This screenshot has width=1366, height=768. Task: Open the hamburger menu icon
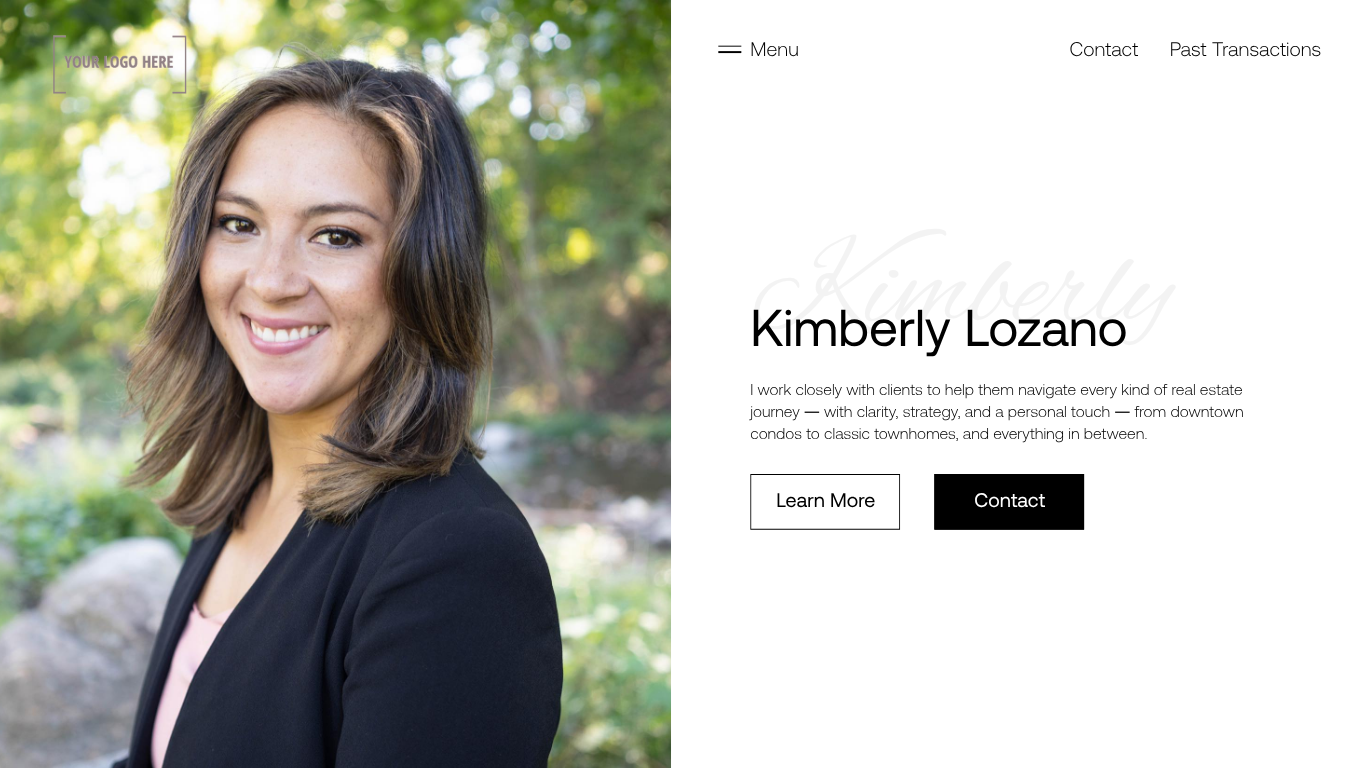(729, 49)
